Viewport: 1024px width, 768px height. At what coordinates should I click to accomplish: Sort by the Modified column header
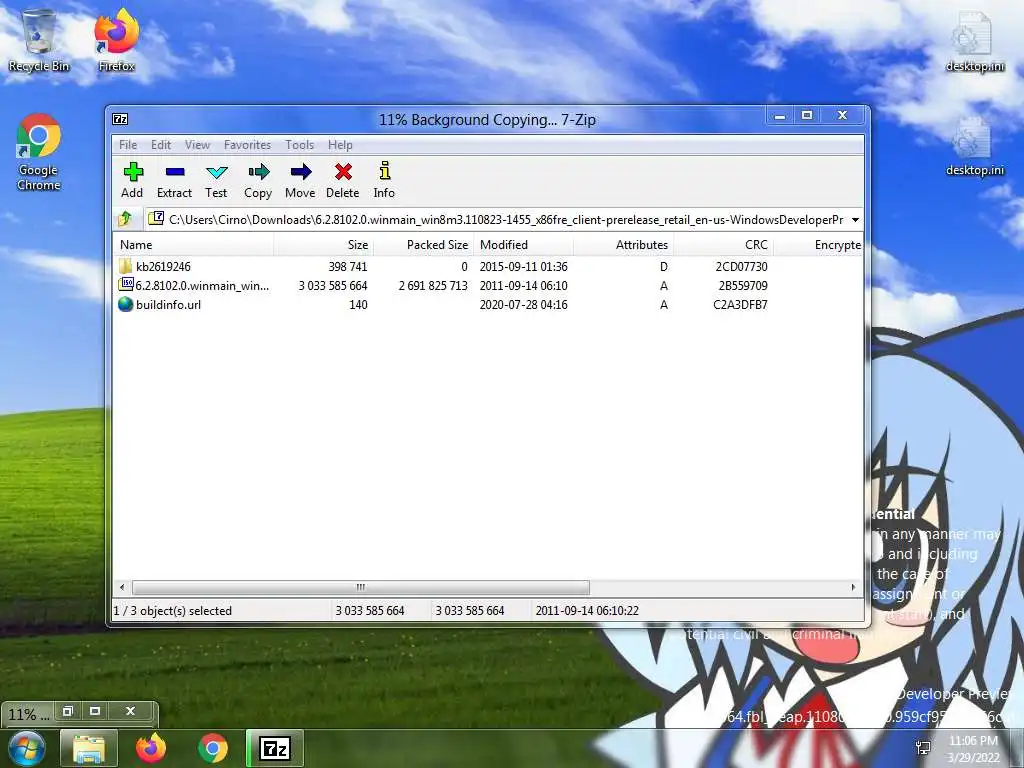pos(523,245)
